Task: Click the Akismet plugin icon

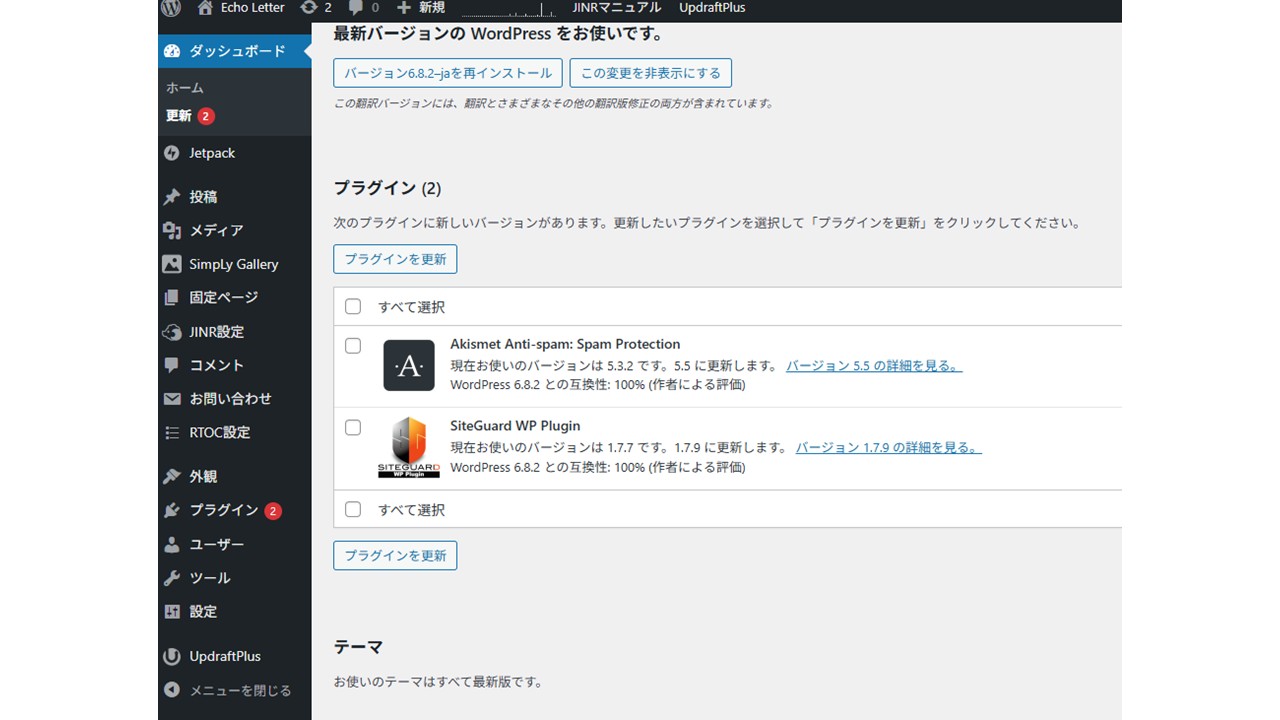Action: pyautogui.click(x=409, y=365)
